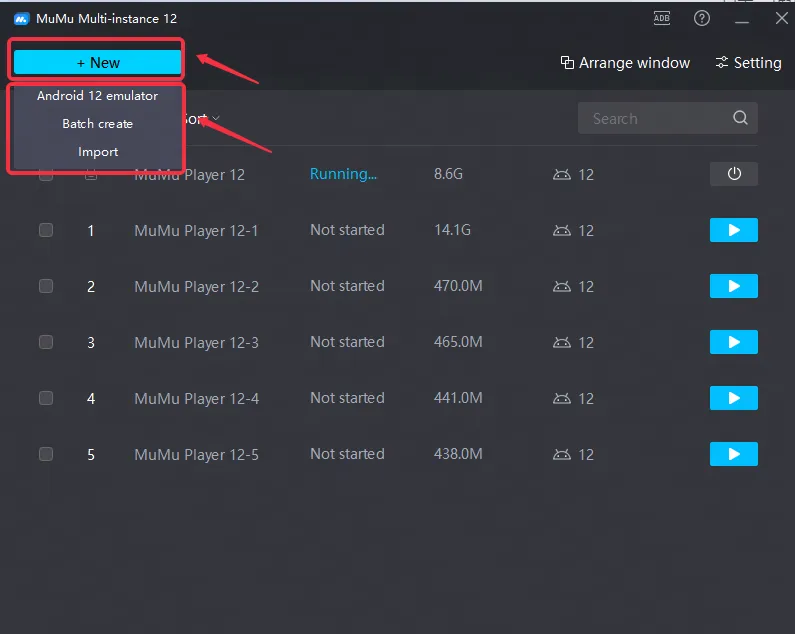This screenshot has height=634, width=795.
Task: Click the 438.0M size value
Action: (458, 454)
